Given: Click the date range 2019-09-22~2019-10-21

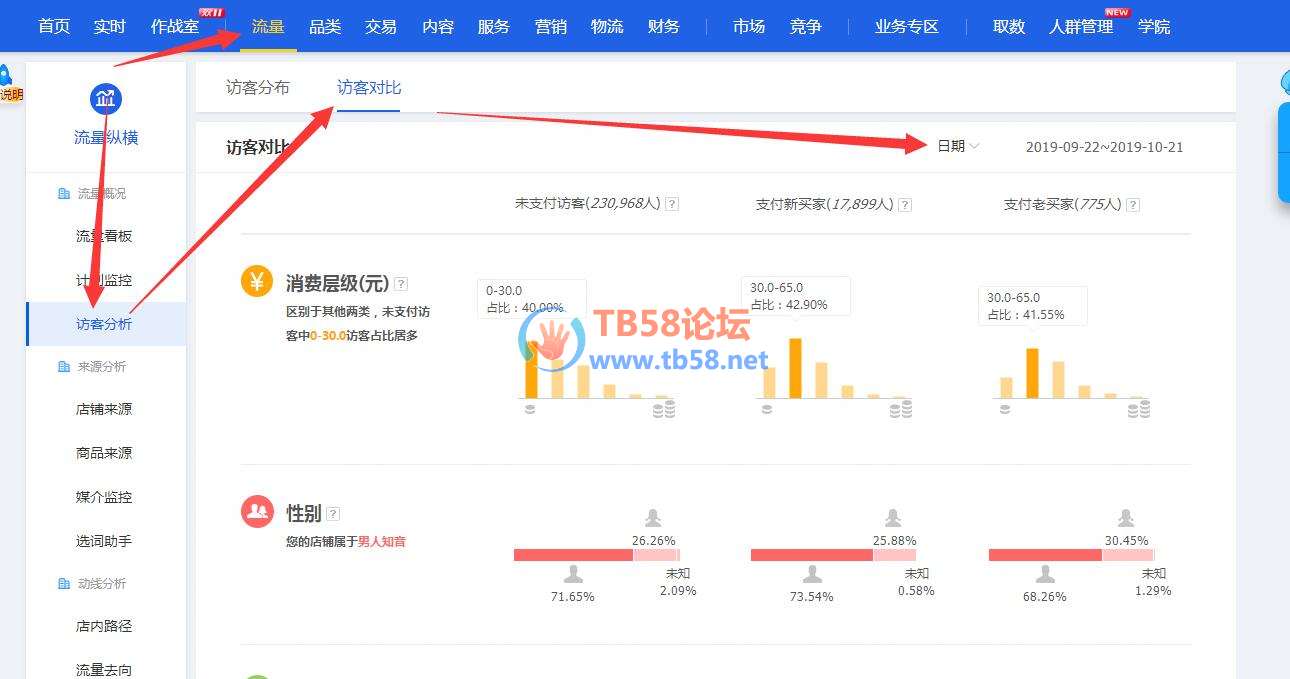Looking at the screenshot, I should pyautogui.click(x=1104, y=147).
